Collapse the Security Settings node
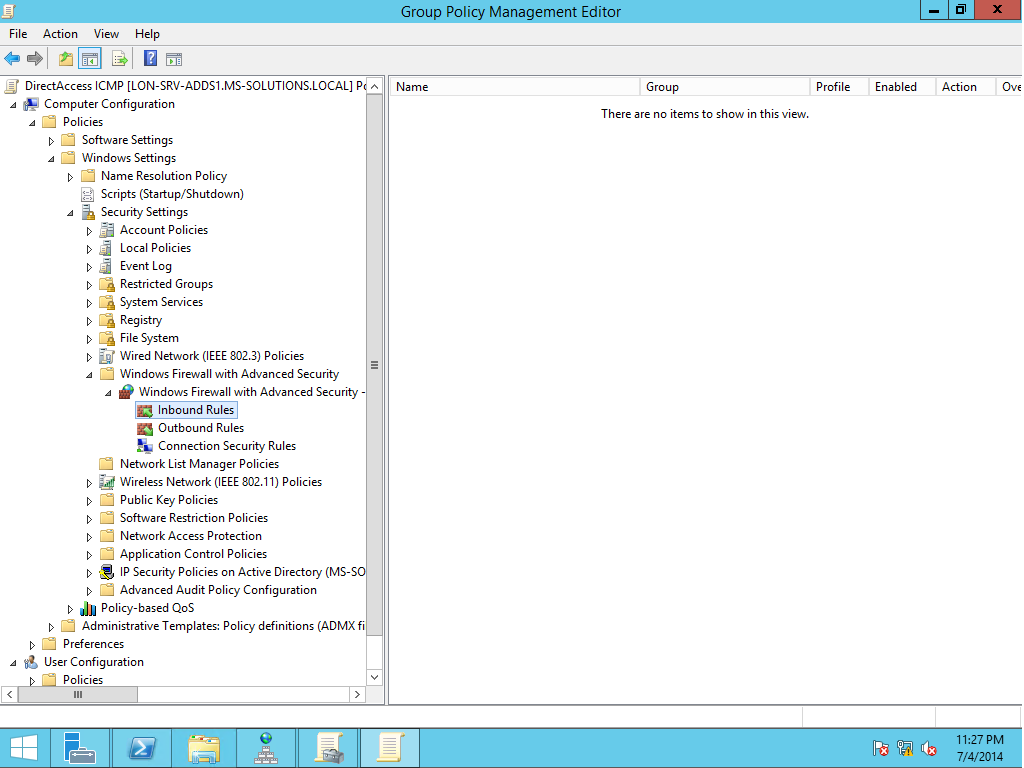The image size is (1024, 768). click(70, 213)
